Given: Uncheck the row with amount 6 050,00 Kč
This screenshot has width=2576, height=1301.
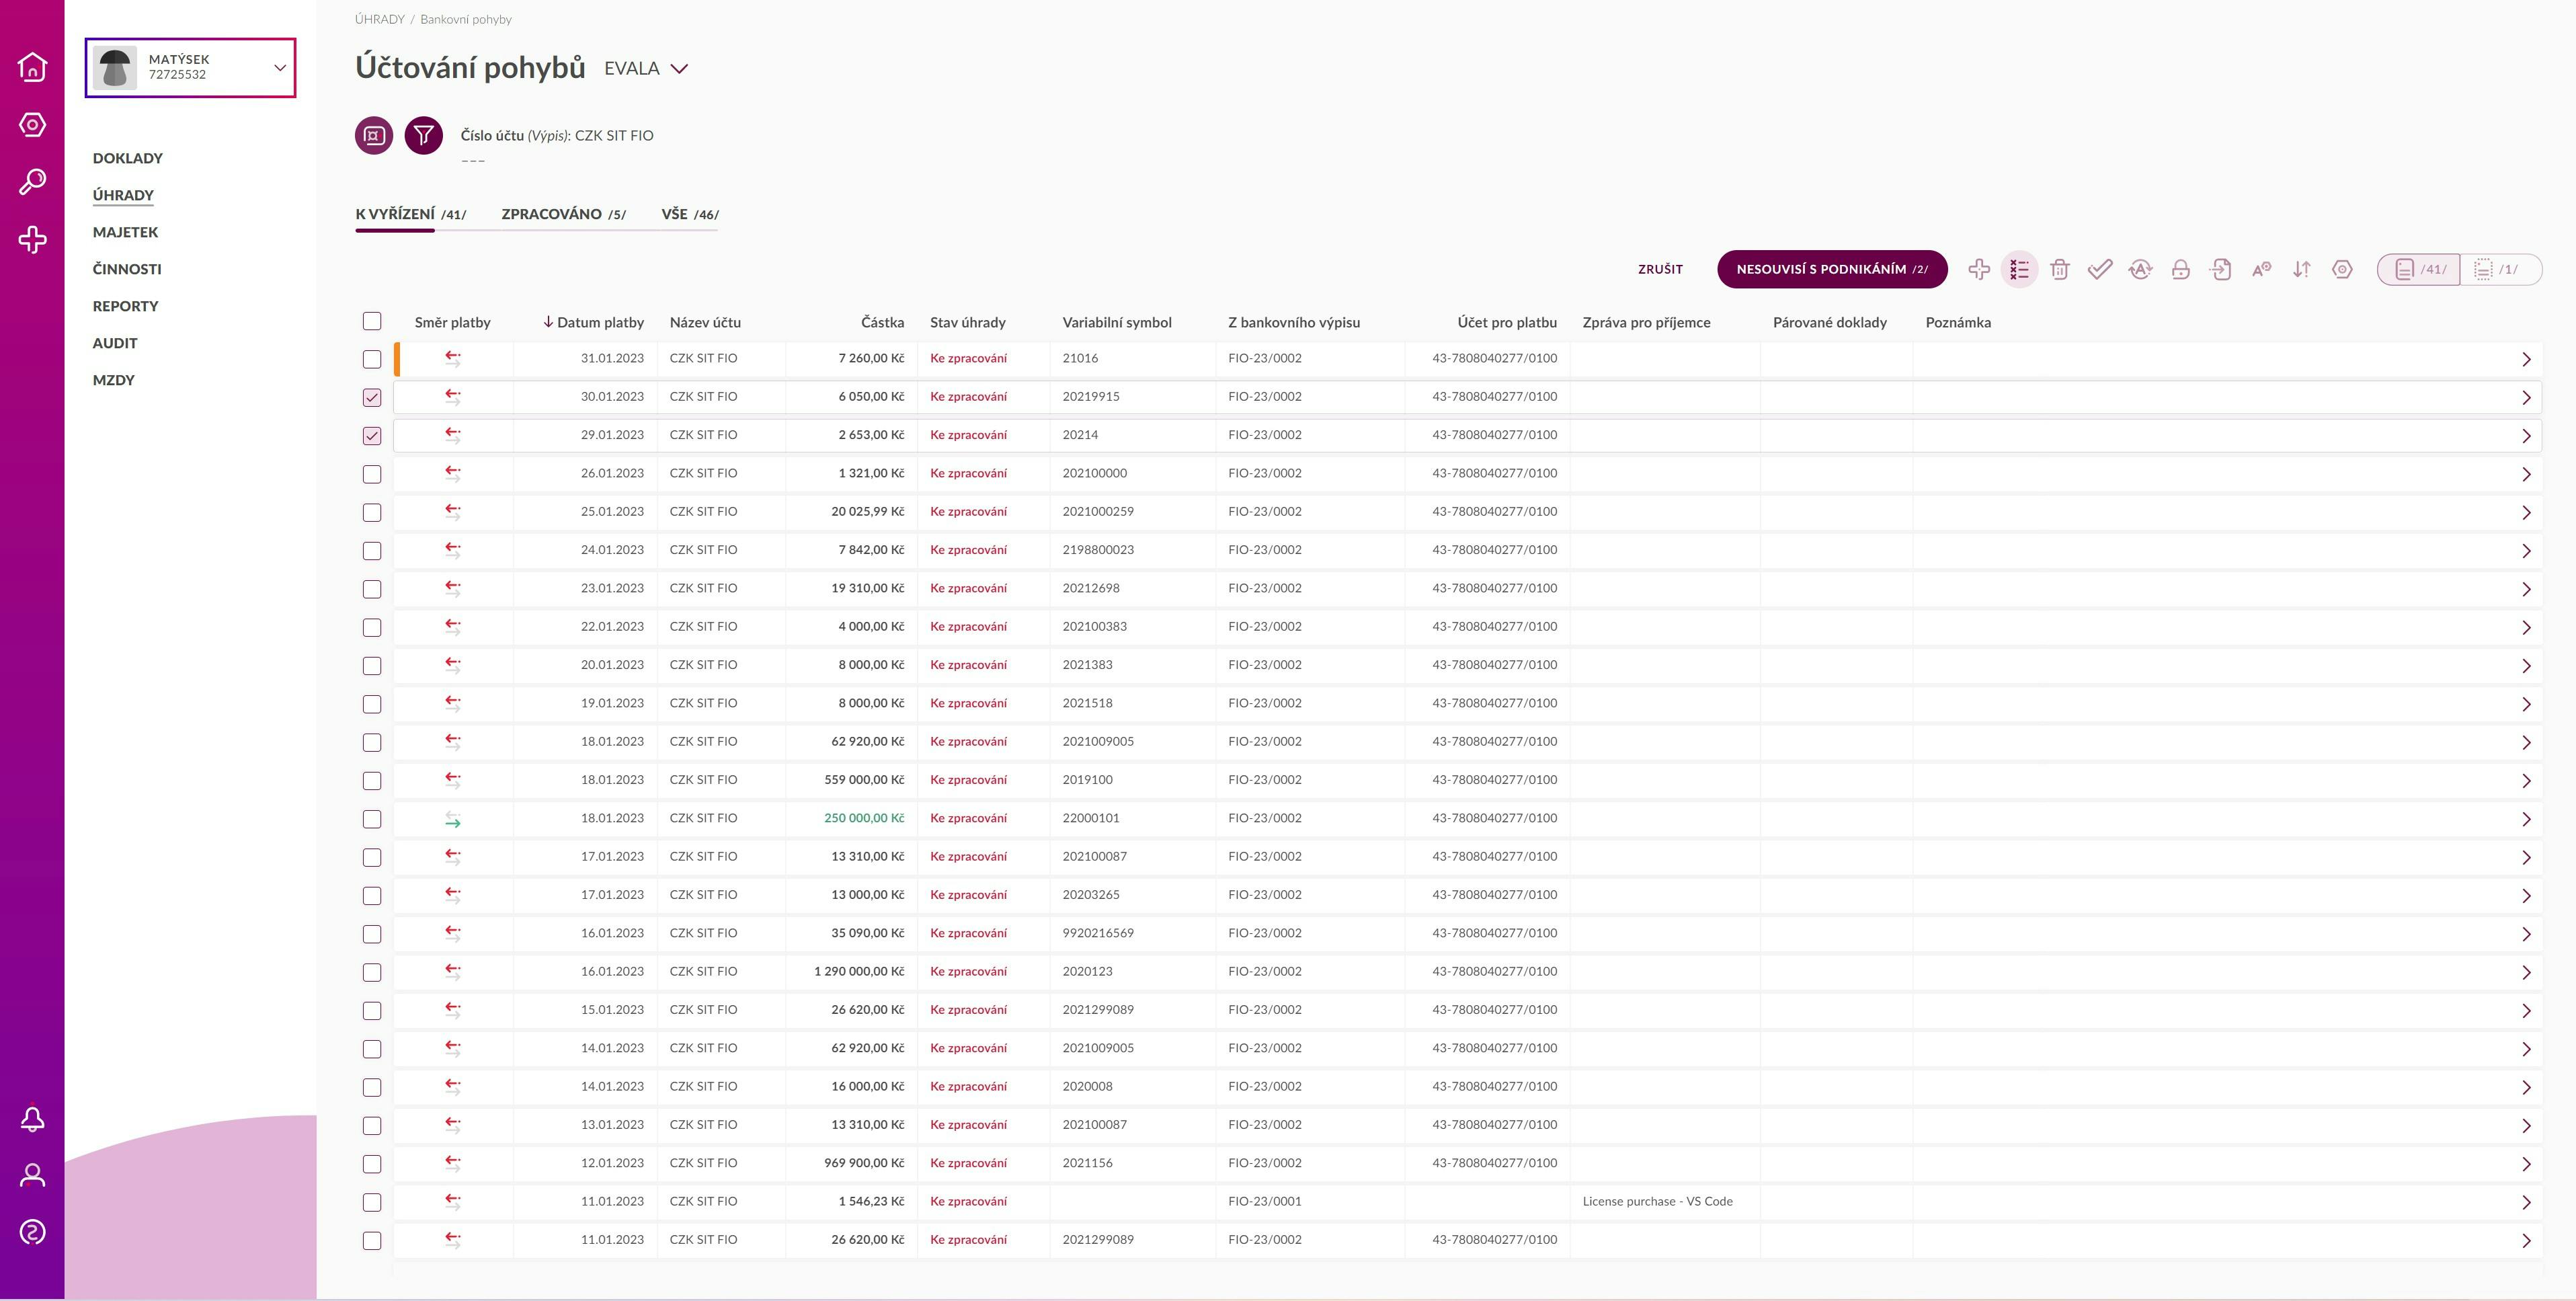Looking at the screenshot, I should pyautogui.click(x=372, y=397).
